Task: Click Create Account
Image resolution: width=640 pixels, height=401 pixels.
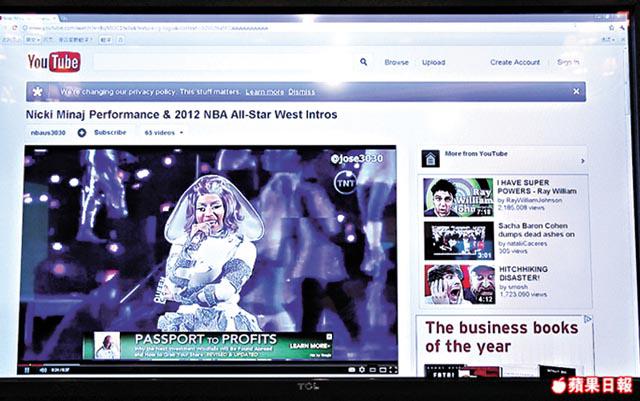Action: tap(515, 62)
